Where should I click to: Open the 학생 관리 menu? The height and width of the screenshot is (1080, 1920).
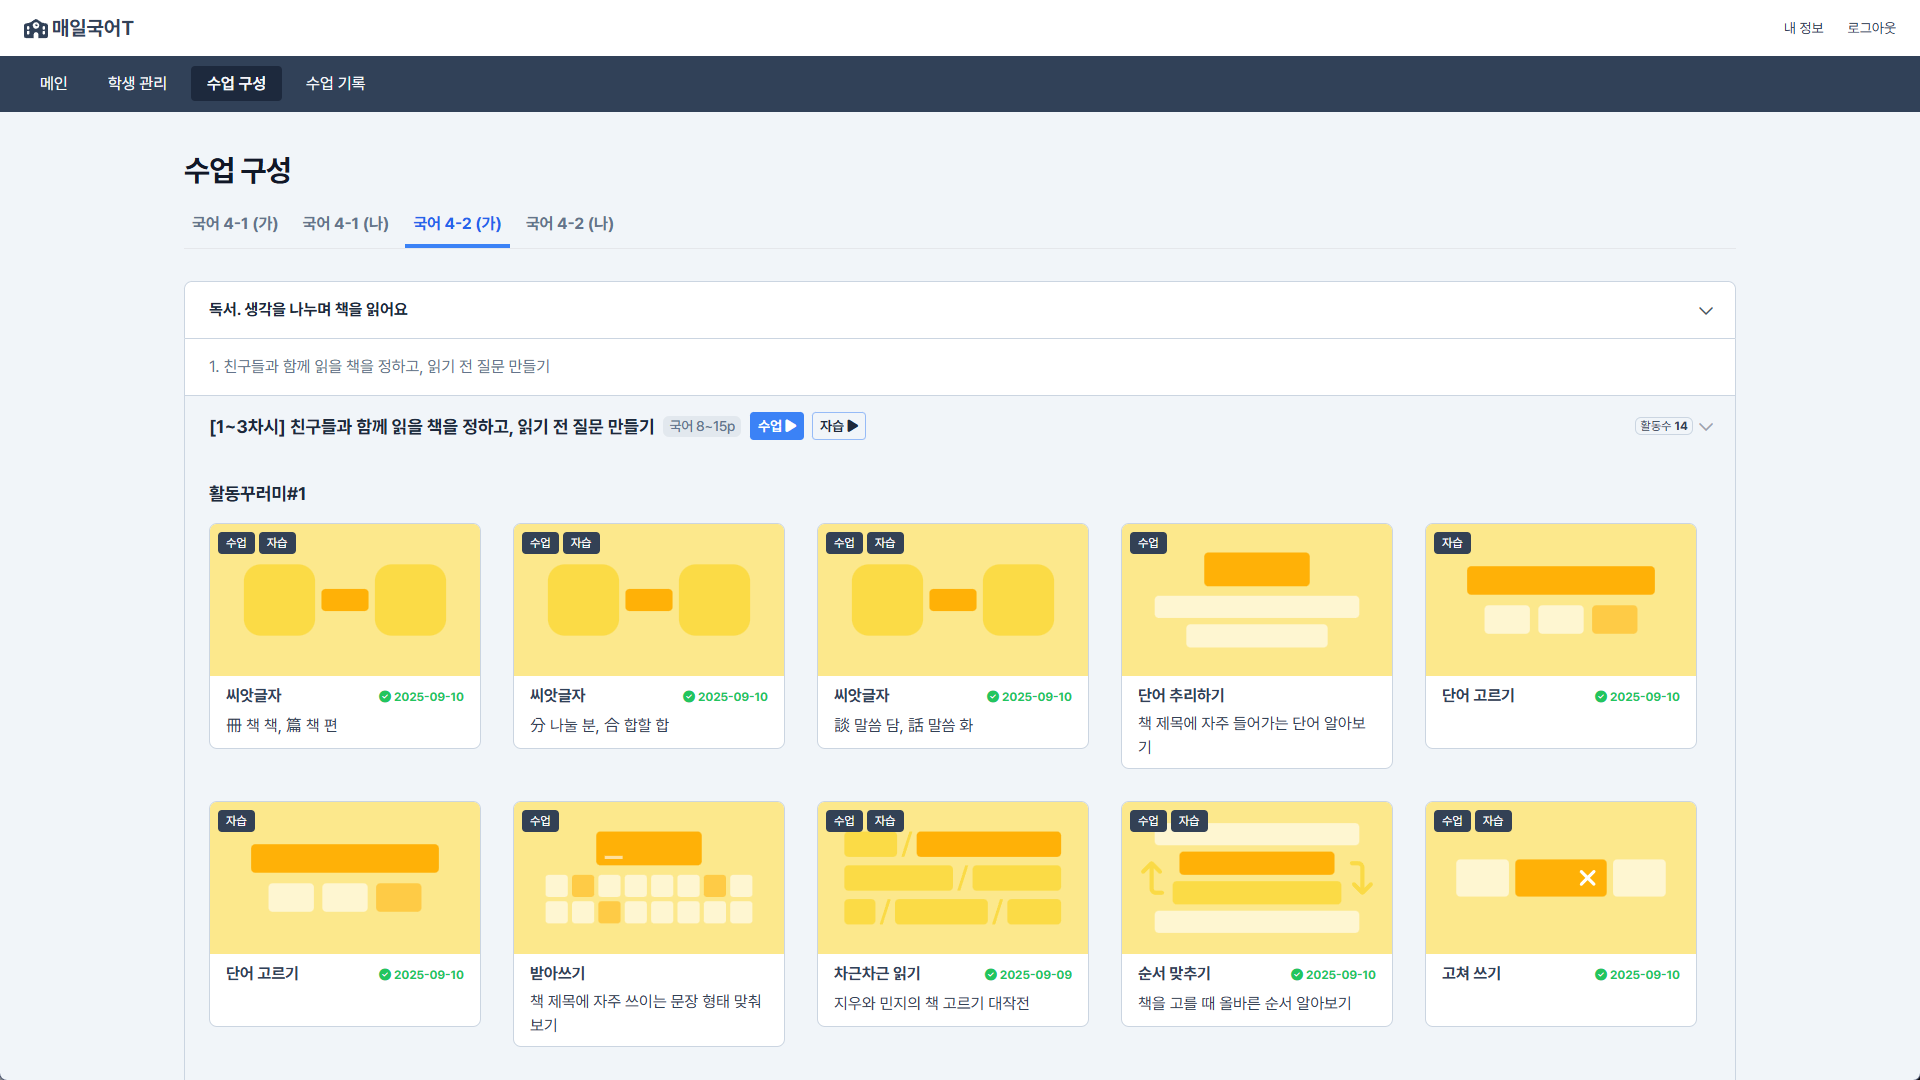coord(137,84)
